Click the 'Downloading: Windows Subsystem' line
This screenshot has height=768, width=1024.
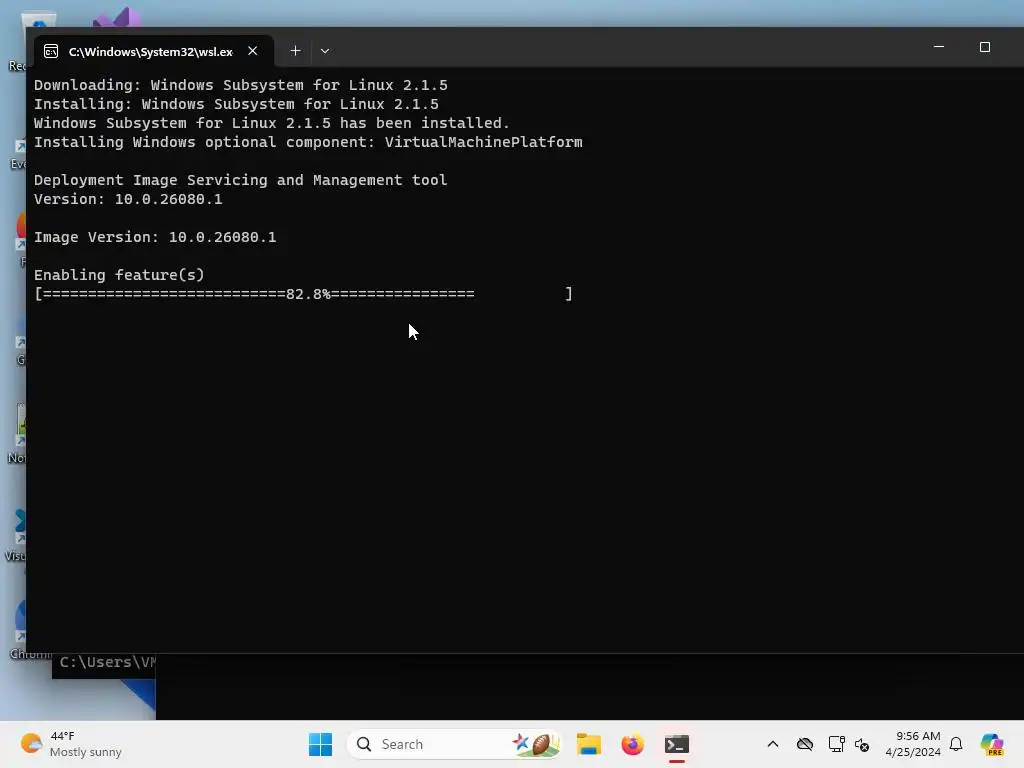pyautogui.click(x=241, y=86)
